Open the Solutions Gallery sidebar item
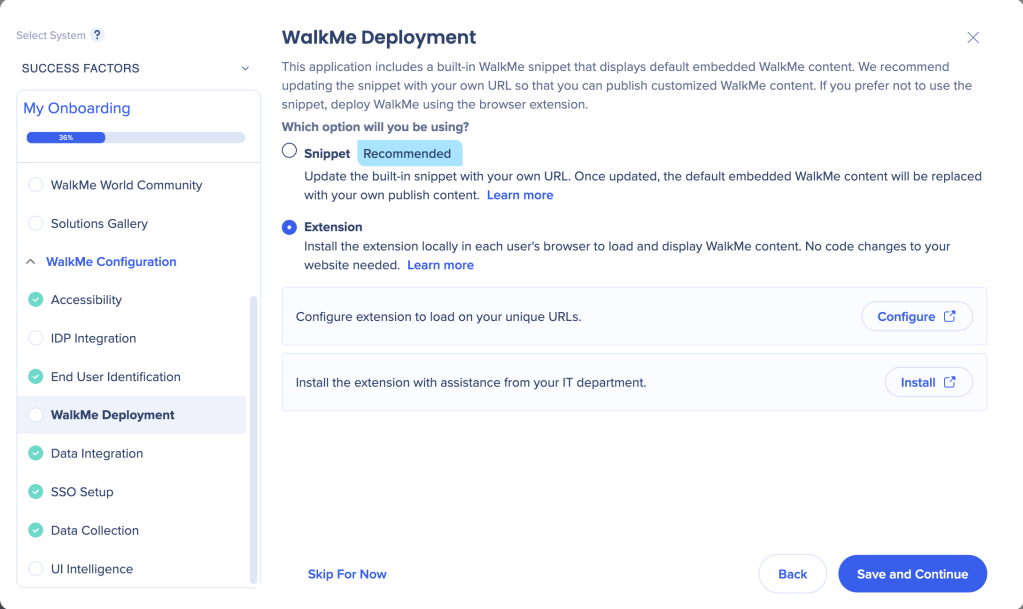Image resolution: width=1023 pixels, height=609 pixels. click(x=99, y=224)
